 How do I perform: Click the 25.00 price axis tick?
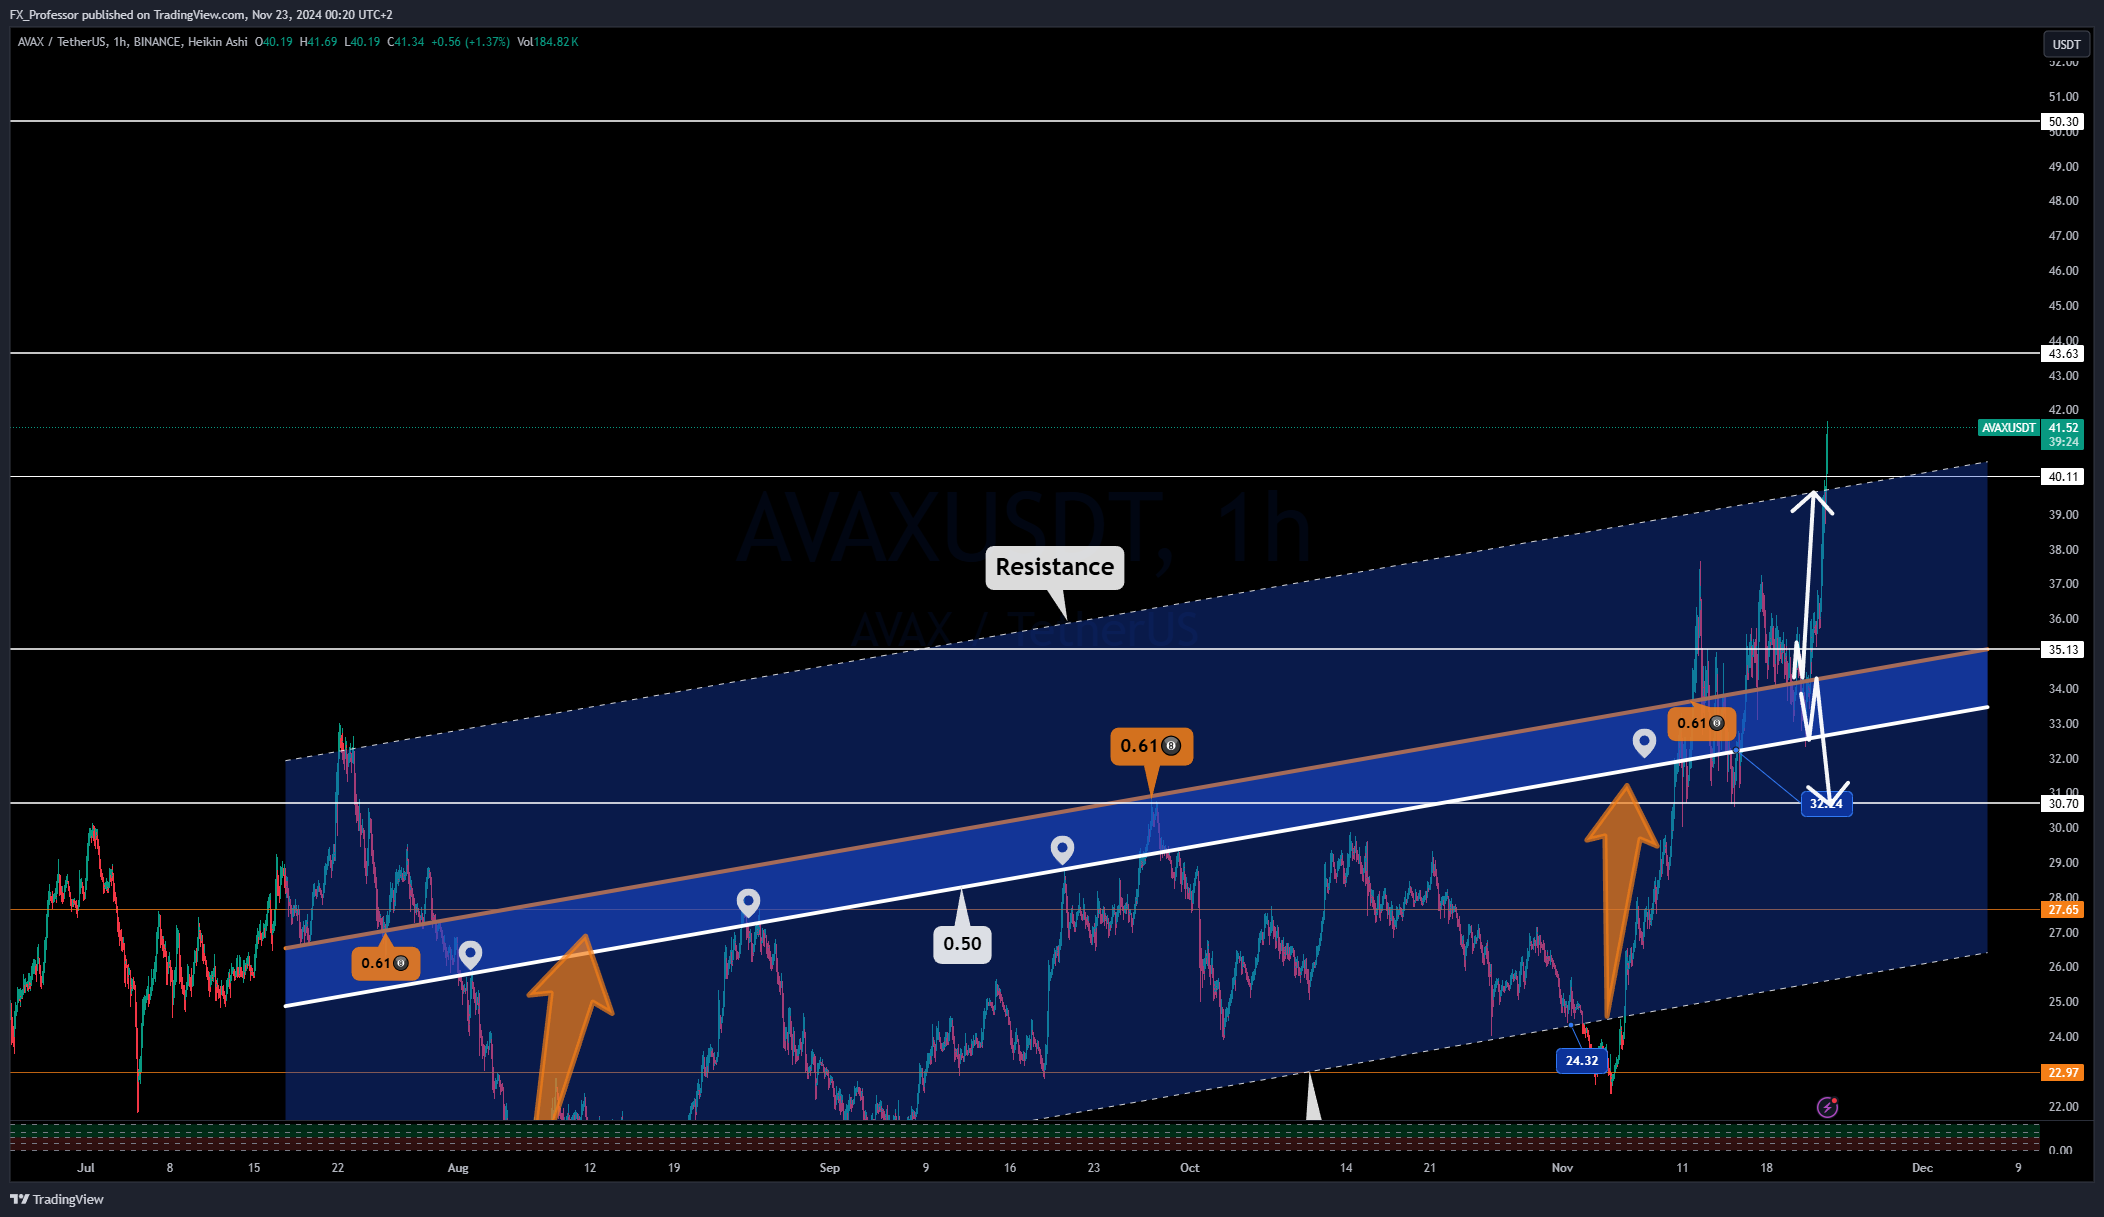click(x=2063, y=1002)
